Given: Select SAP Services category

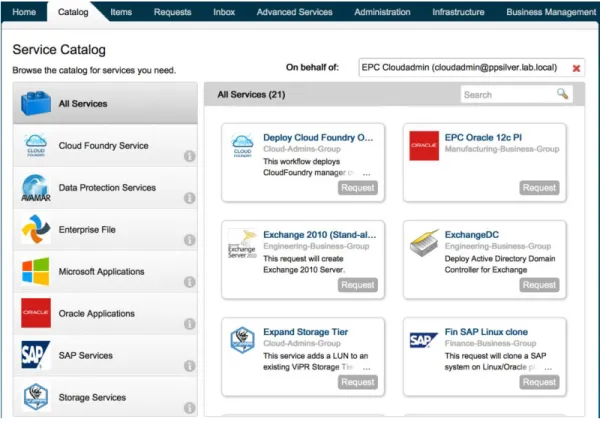Looking at the screenshot, I should (85, 355).
